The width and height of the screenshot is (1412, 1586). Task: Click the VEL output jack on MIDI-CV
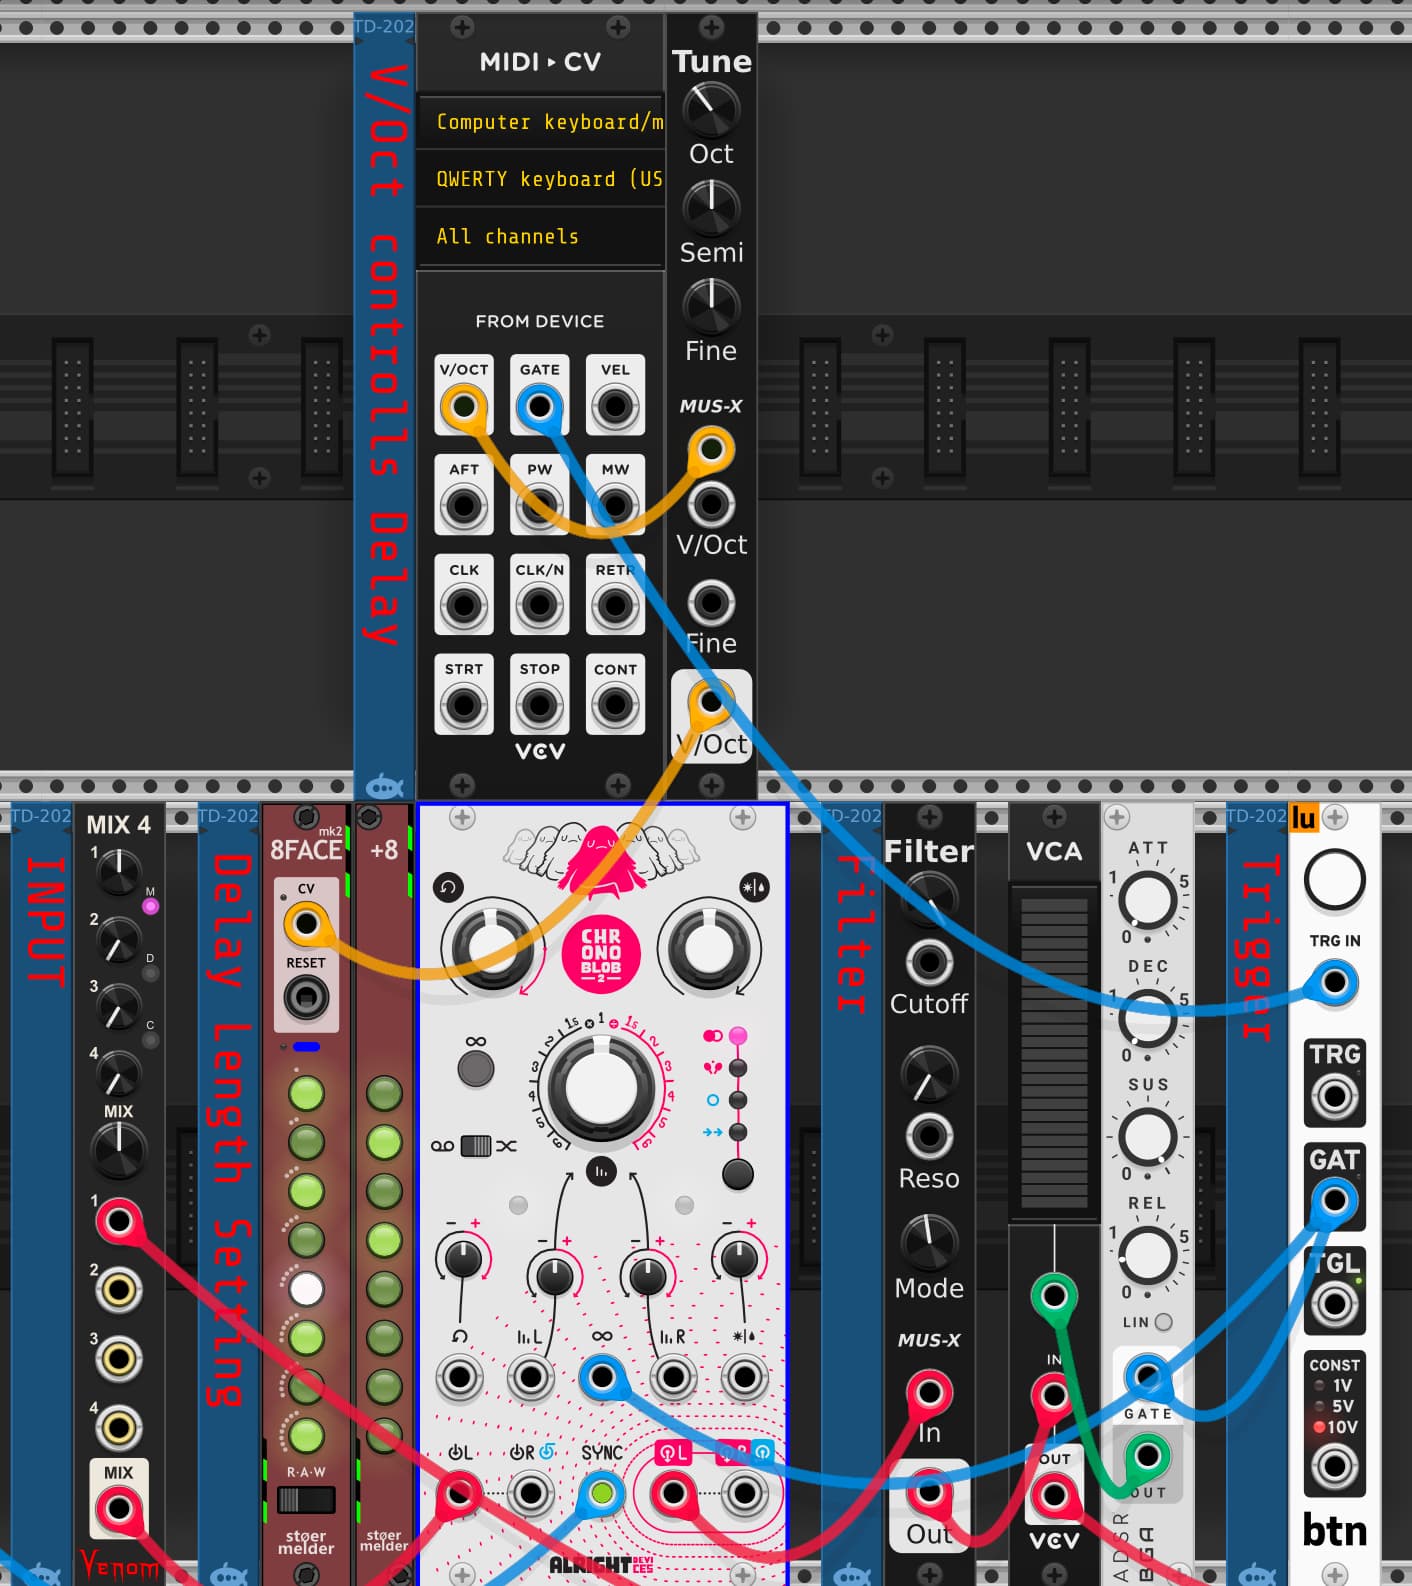(615, 407)
